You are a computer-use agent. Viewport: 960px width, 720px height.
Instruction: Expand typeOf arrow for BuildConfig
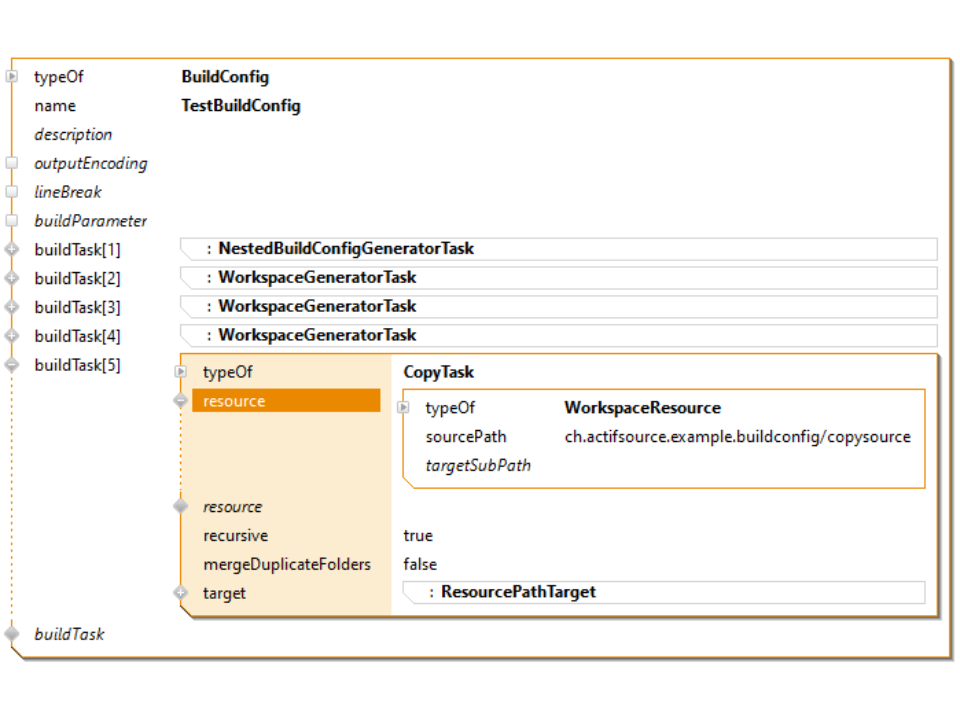(x=12, y=77)
